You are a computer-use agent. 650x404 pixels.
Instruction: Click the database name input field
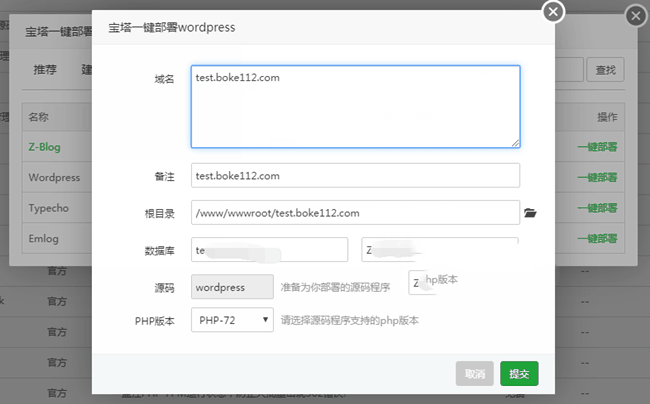269,250
